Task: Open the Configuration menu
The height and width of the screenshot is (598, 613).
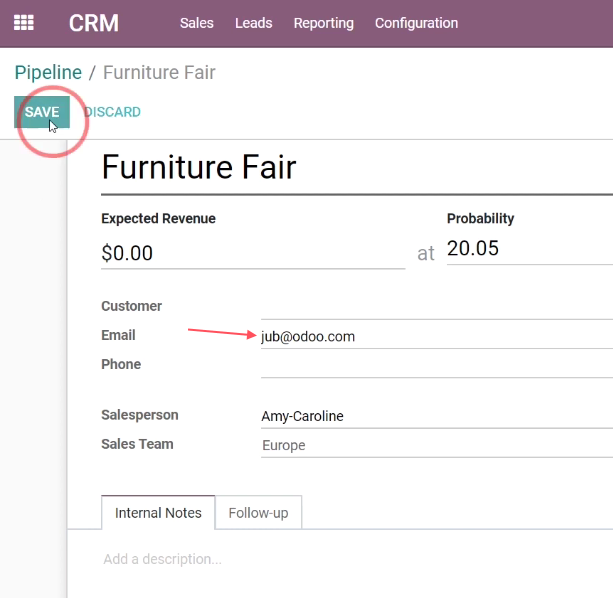Action: [x=416, y=23]
